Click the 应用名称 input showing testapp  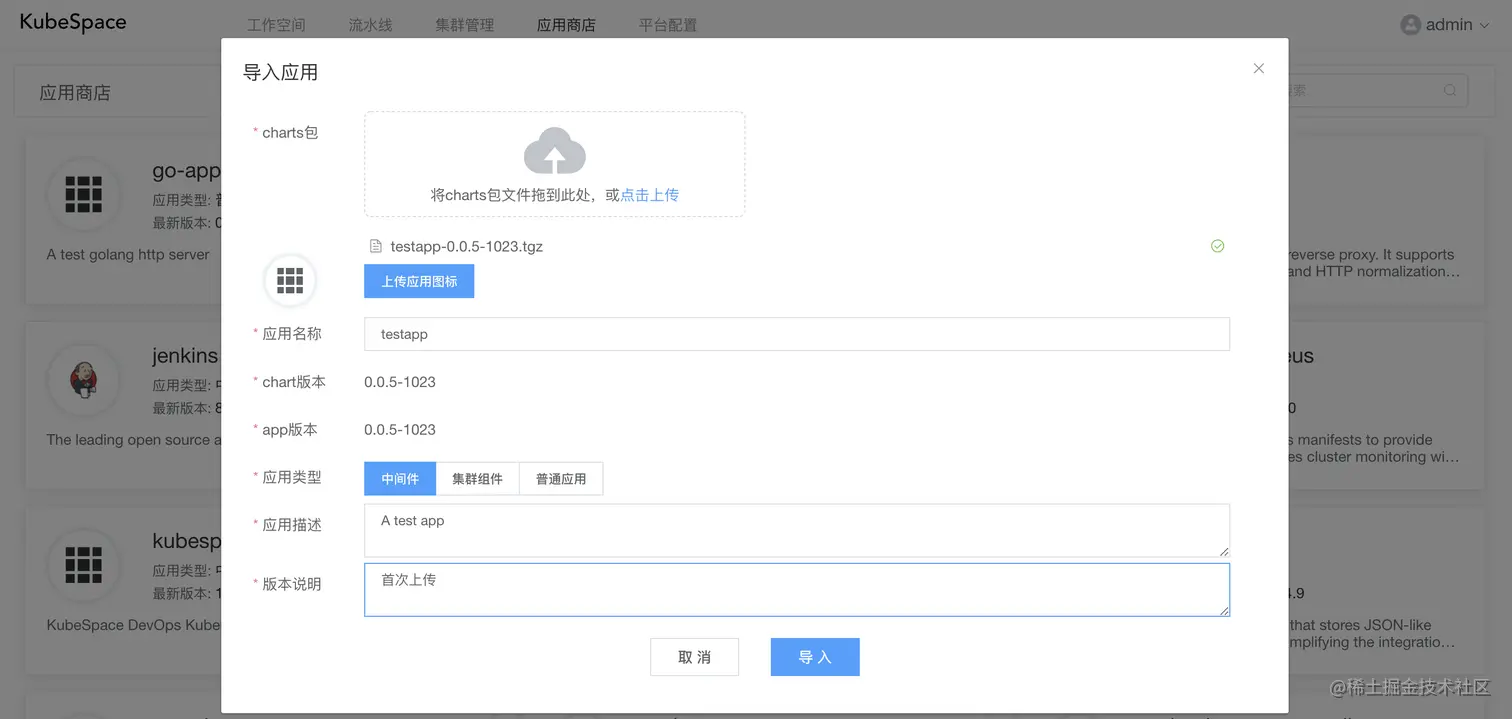(796, 333)
